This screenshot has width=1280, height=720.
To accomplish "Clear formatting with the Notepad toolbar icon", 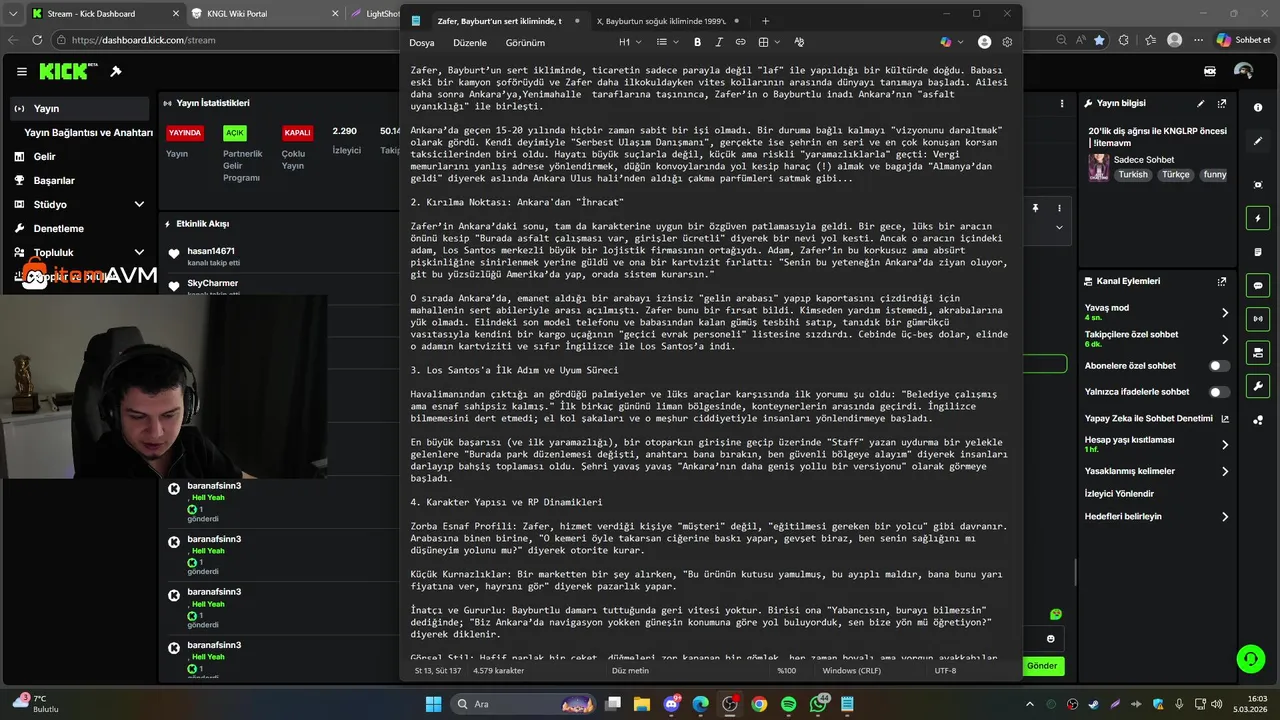I will pyautogui.click(x=799, y=42).
